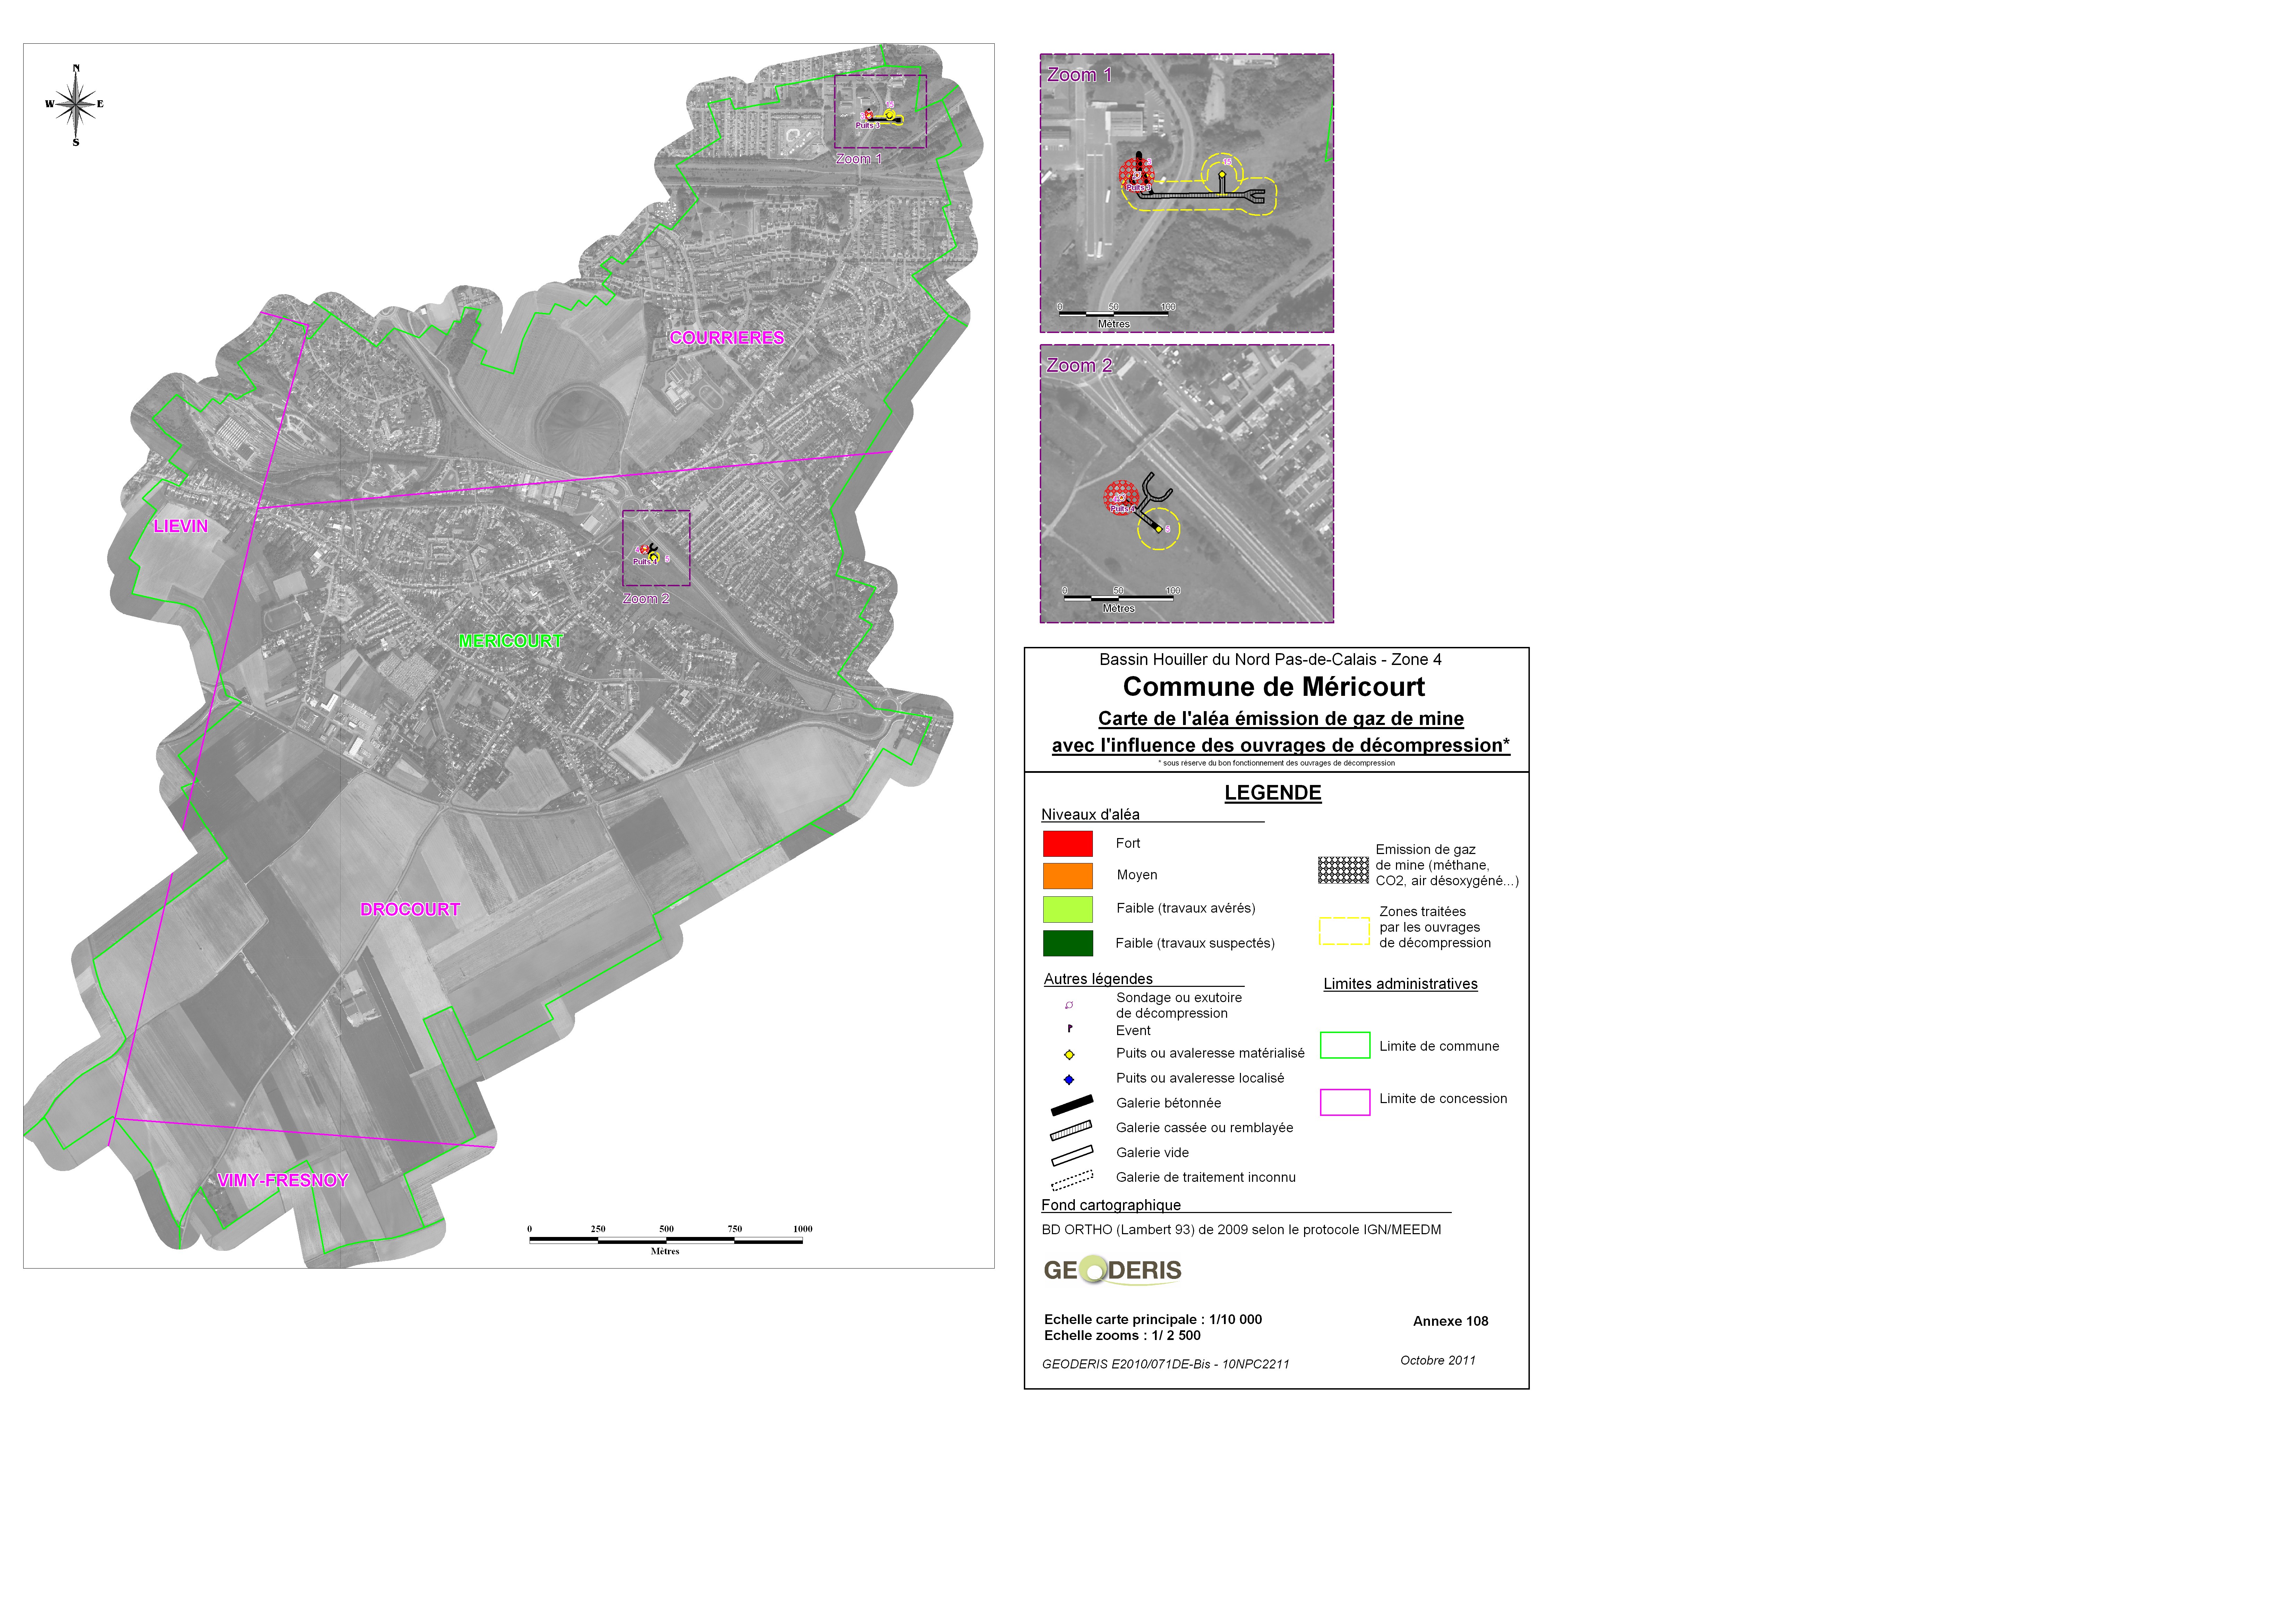This screenshot has height=1622, width=2296.
Task: Click the Sondage ou exutoire symbol
Action: click(1069, 1005)
